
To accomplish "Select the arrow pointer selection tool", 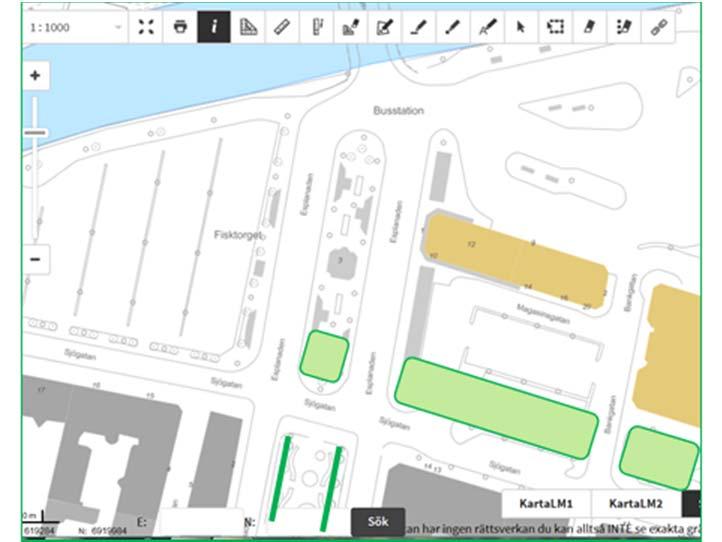I will click(x=521, y=27).
